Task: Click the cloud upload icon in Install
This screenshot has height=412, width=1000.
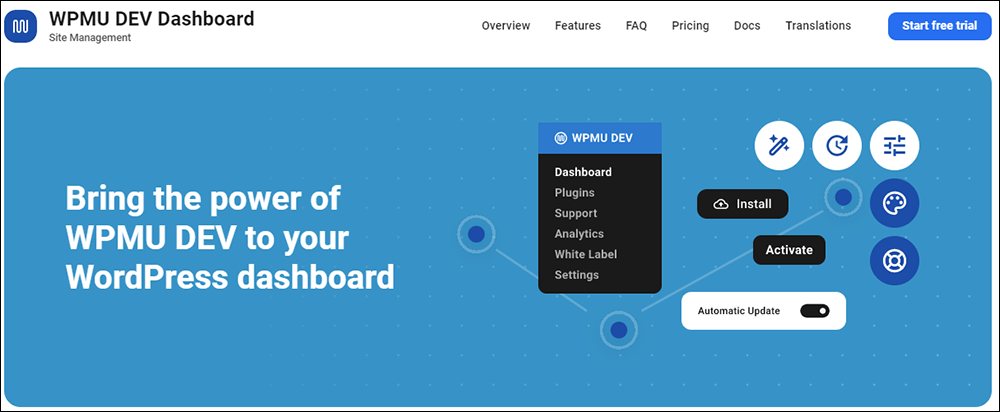Action: 721,204
